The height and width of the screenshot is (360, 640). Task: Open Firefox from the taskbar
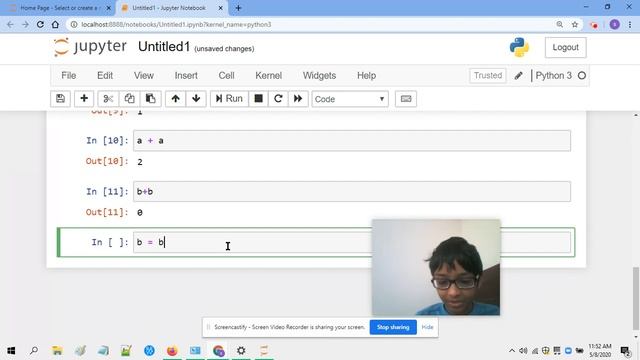[172, 351]
